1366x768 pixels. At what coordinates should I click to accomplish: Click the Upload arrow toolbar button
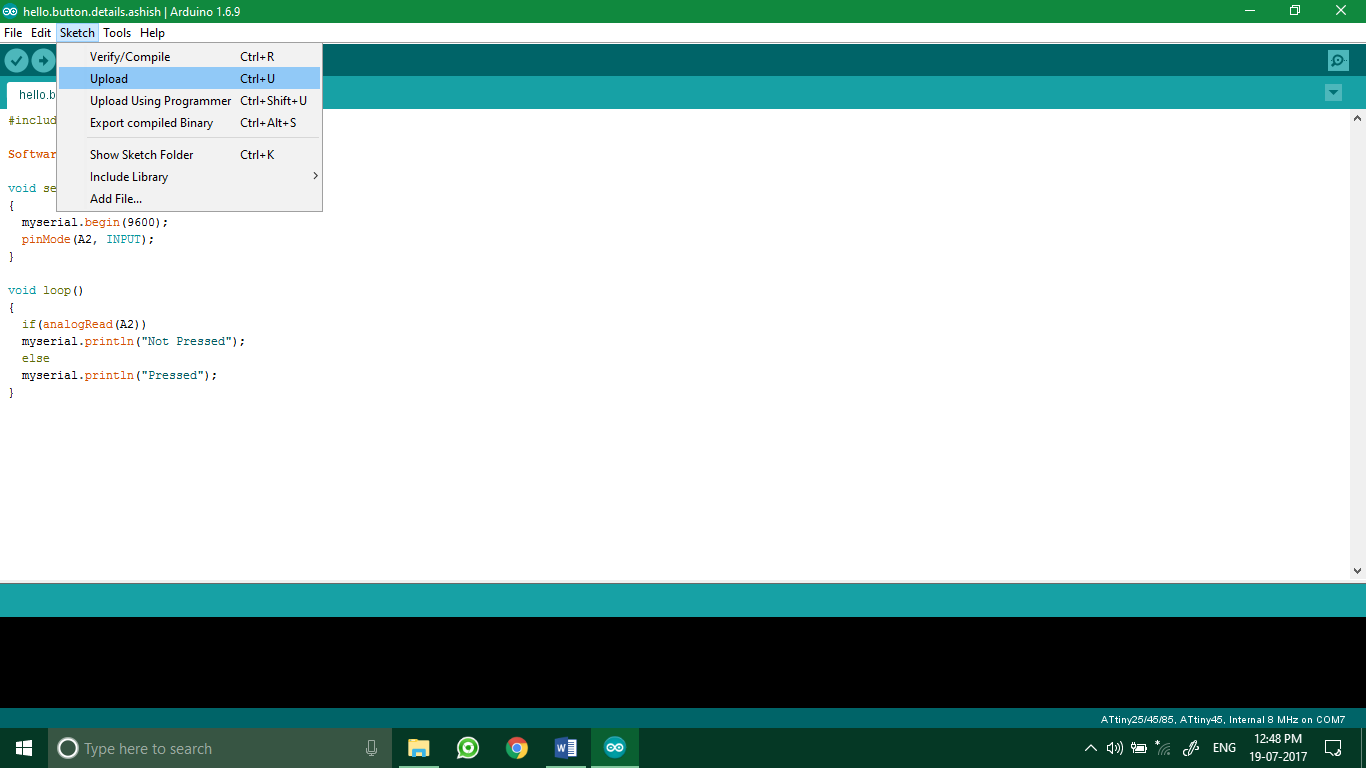coord(43,60)
